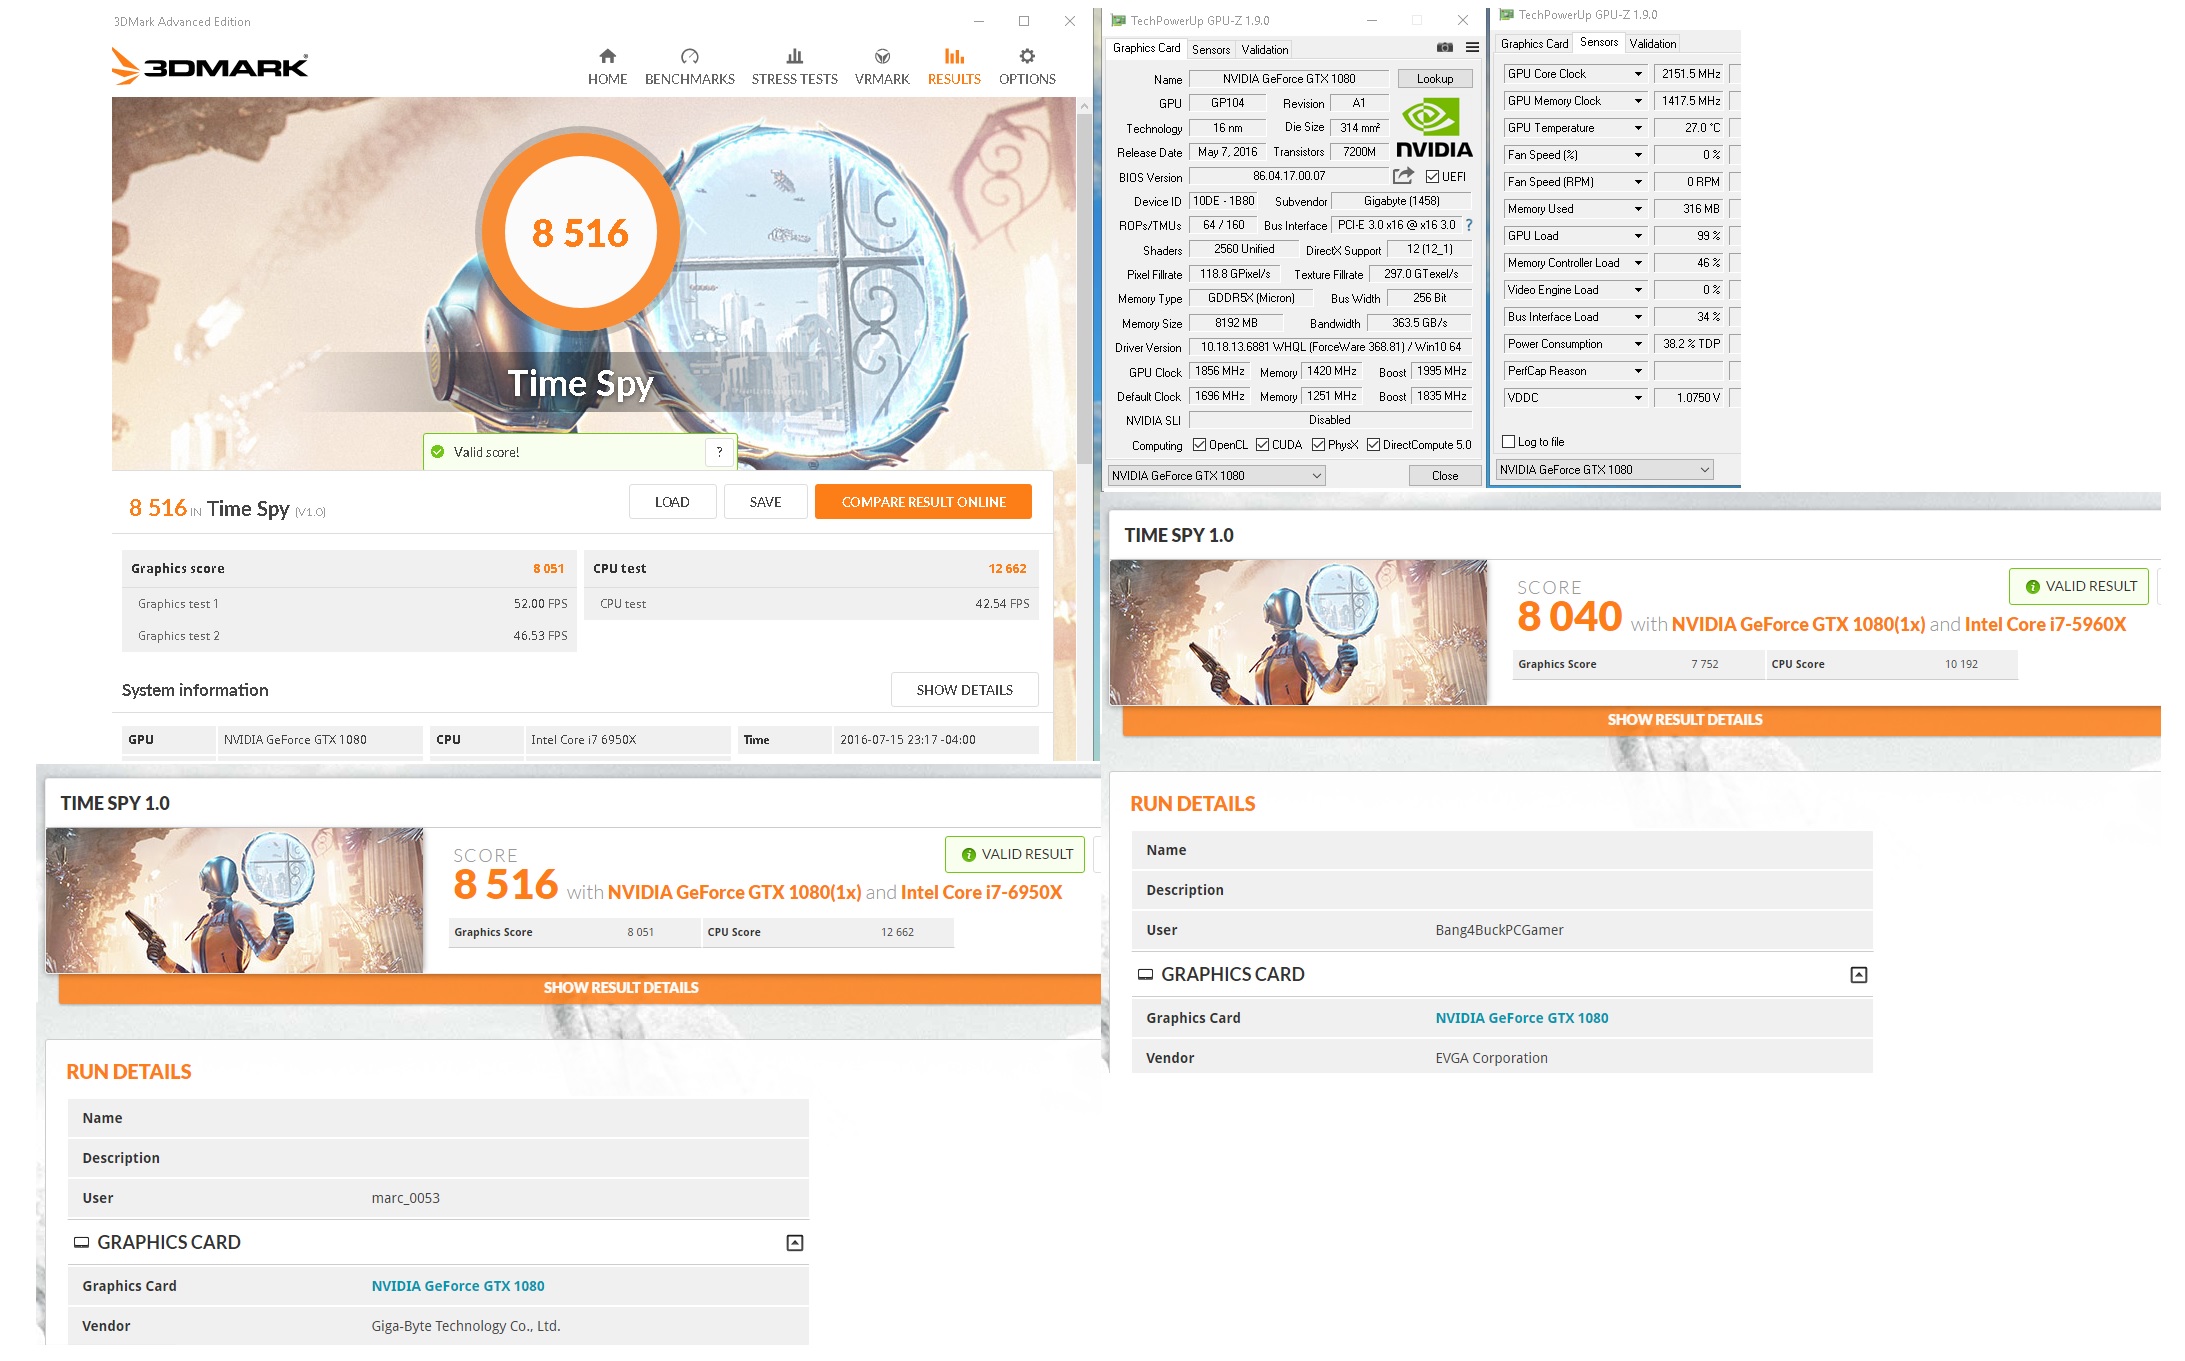The height and width of the screenshot is (1361, 2185).
Task: Switch to the Validation tab in GPU-Z
Action: [x=1264, y=49]
